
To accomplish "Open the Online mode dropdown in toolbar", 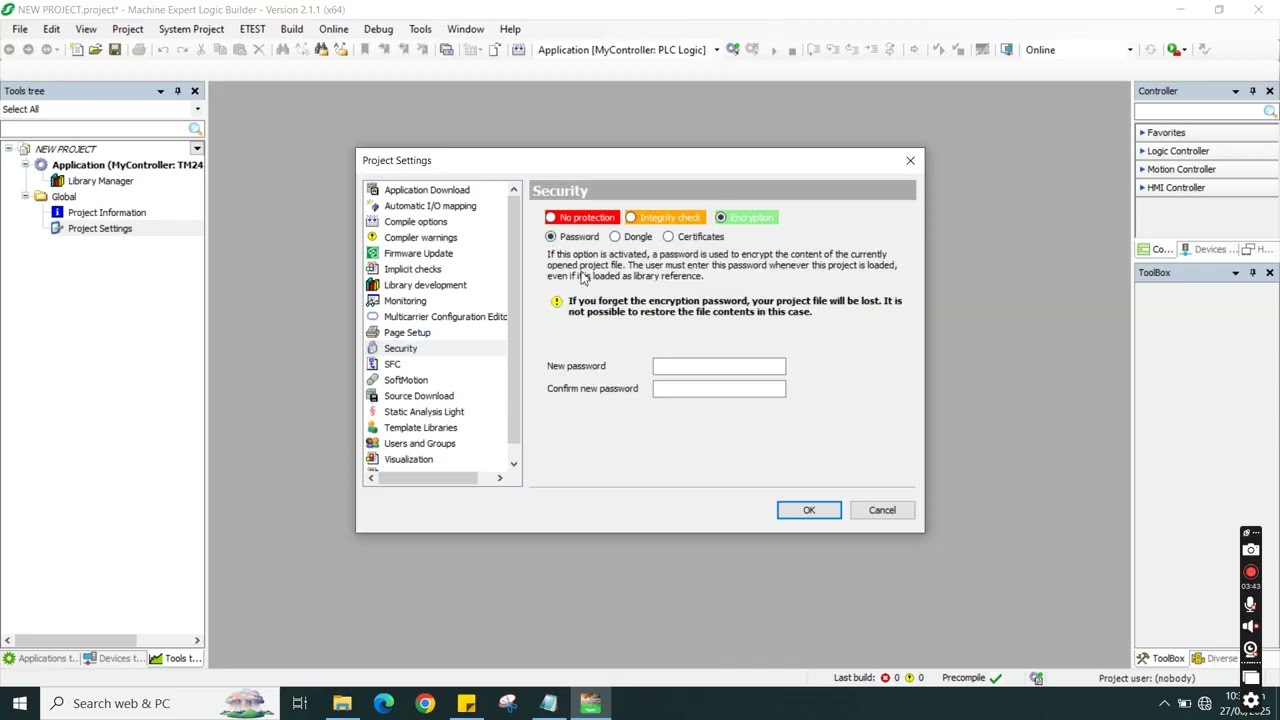I will pos(1130,50).
